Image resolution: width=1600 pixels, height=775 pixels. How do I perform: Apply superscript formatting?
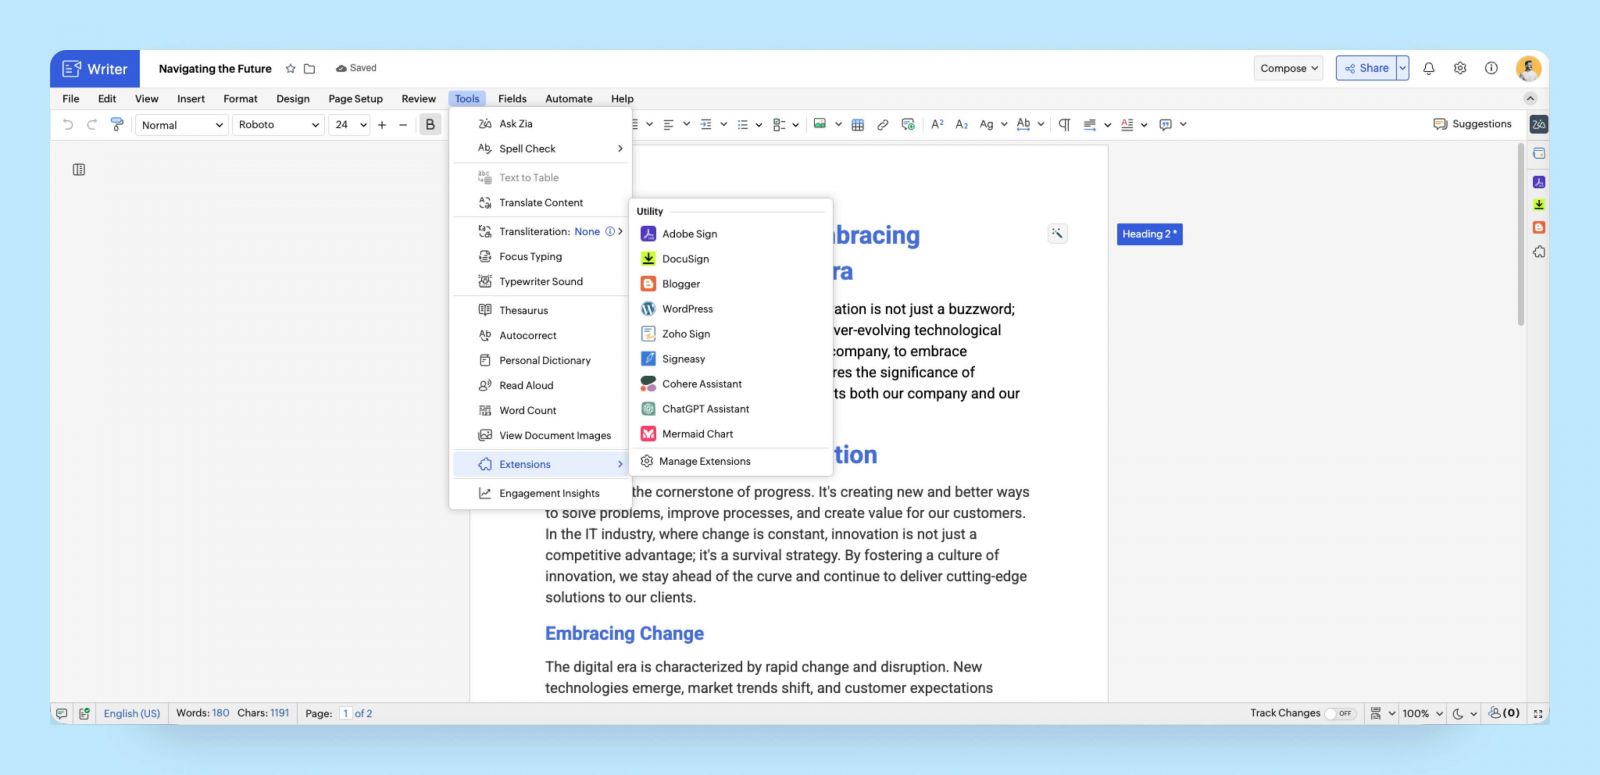point(937,125)
